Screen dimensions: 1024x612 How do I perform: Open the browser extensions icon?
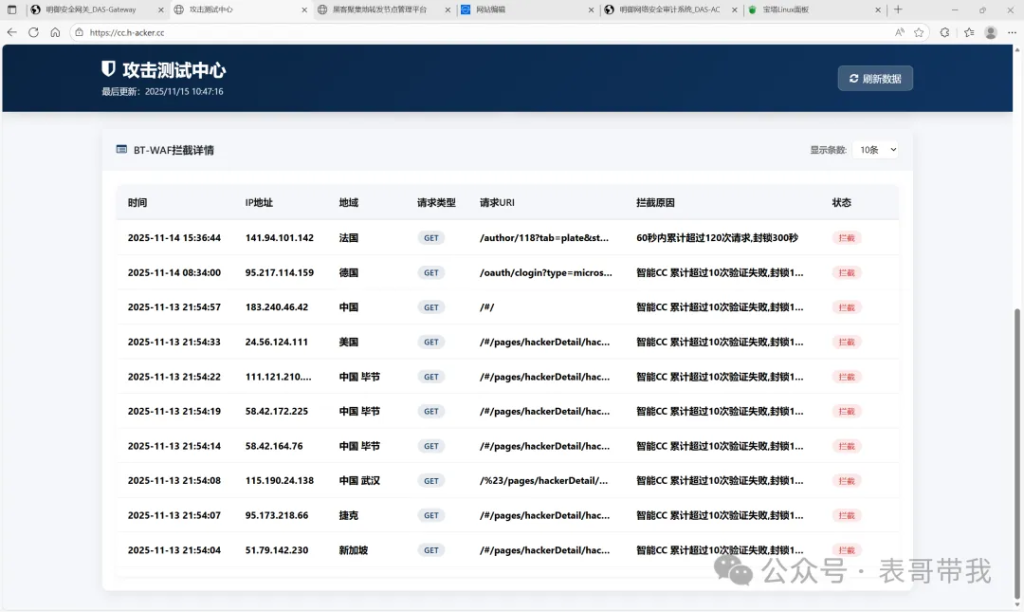[945, 32]
